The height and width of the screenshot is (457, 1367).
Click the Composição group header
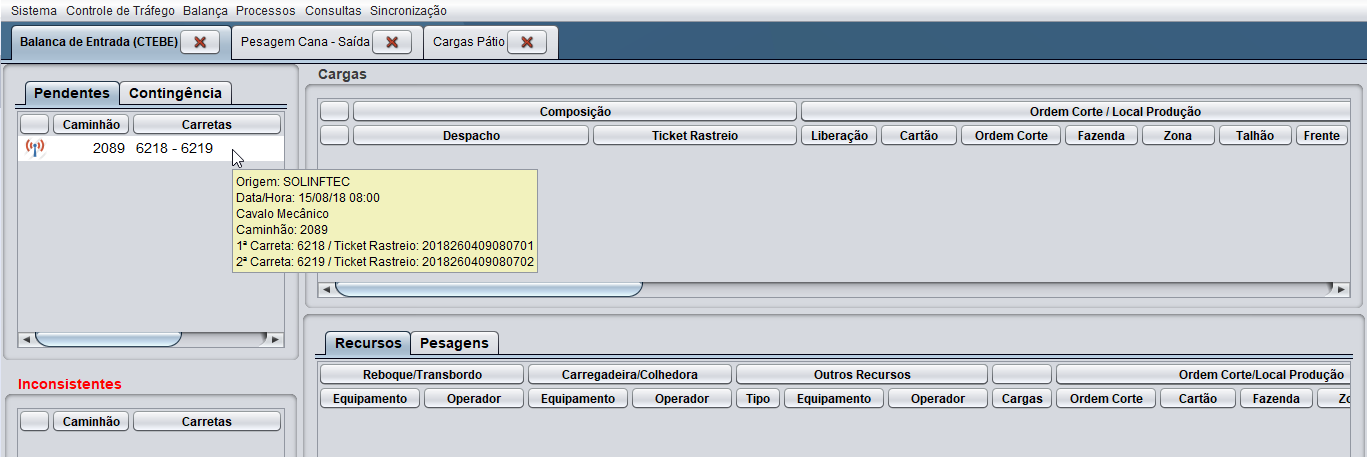pos(575,111)
